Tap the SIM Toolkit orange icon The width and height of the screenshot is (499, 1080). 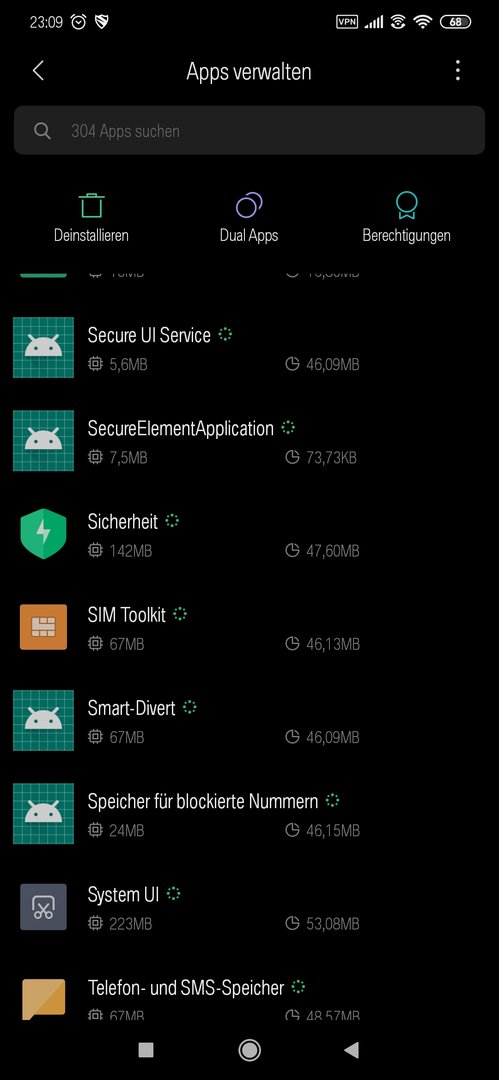[x=43, y=627]
